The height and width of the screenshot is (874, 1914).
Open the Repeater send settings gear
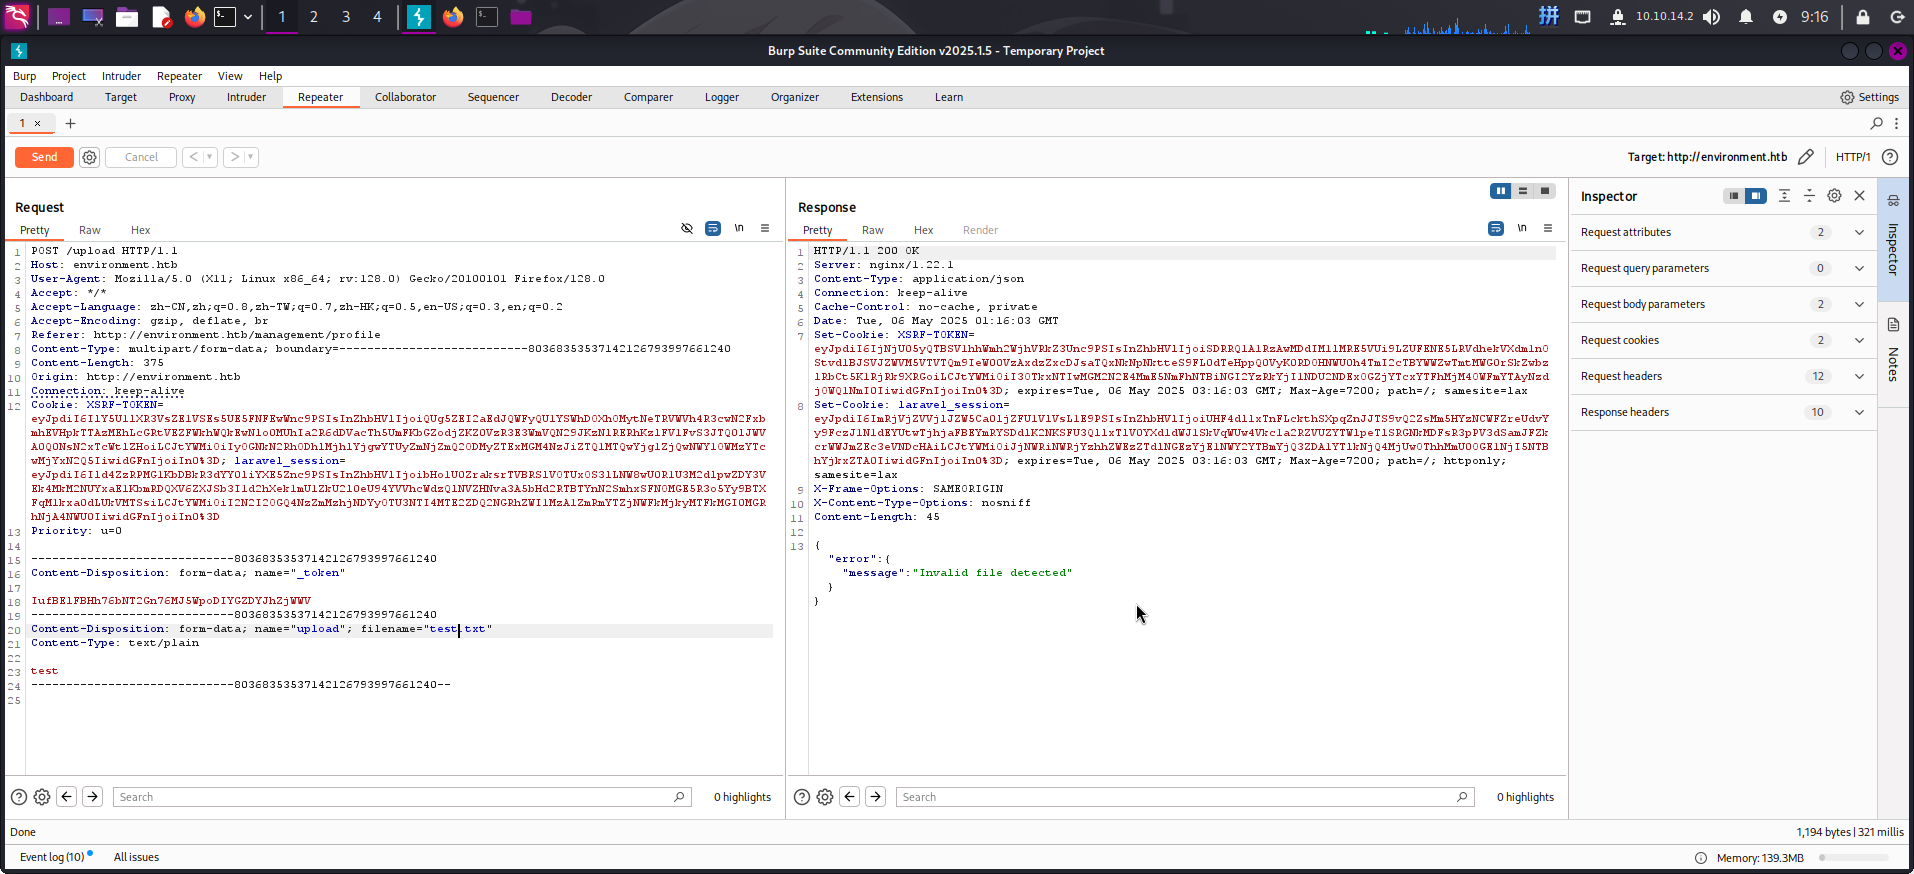(x=89, y=157)
